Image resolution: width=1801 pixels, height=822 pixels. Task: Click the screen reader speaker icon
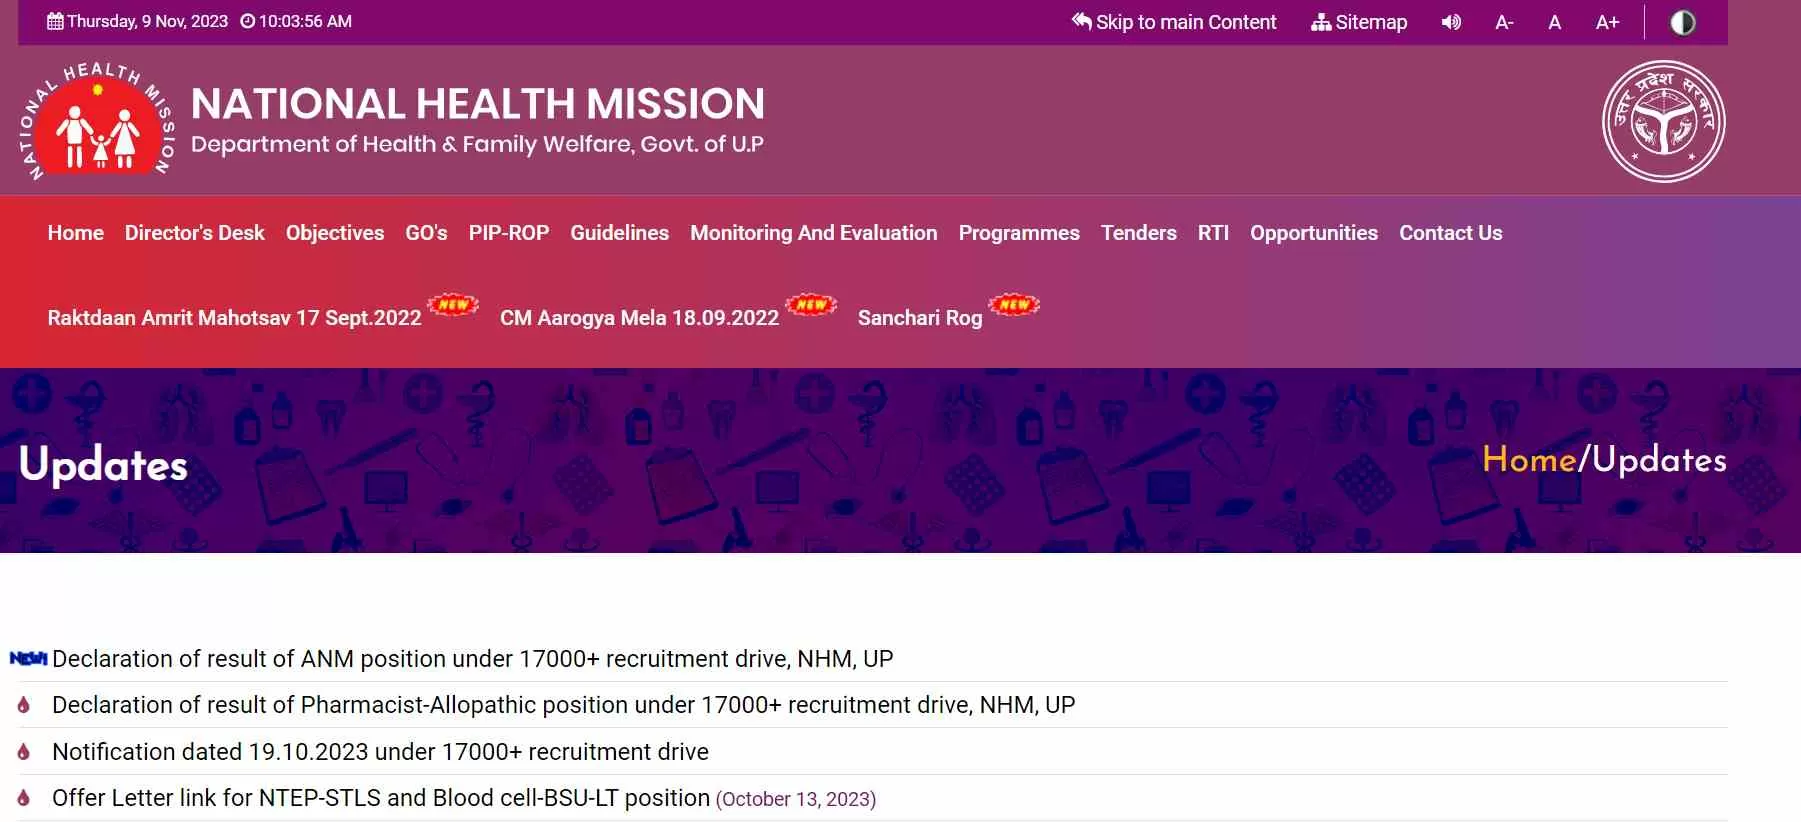click(x=1451, y=22)
